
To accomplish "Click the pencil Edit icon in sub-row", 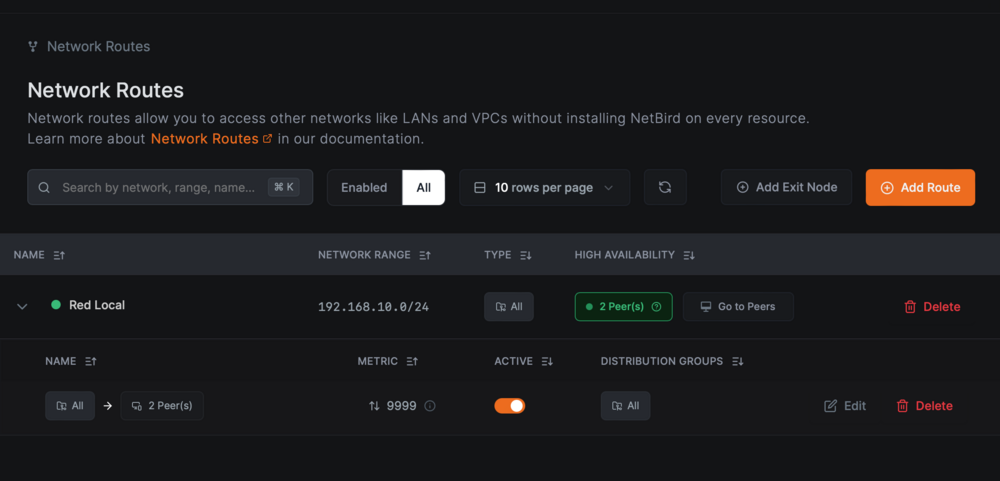I will click(x=830, y=406).
